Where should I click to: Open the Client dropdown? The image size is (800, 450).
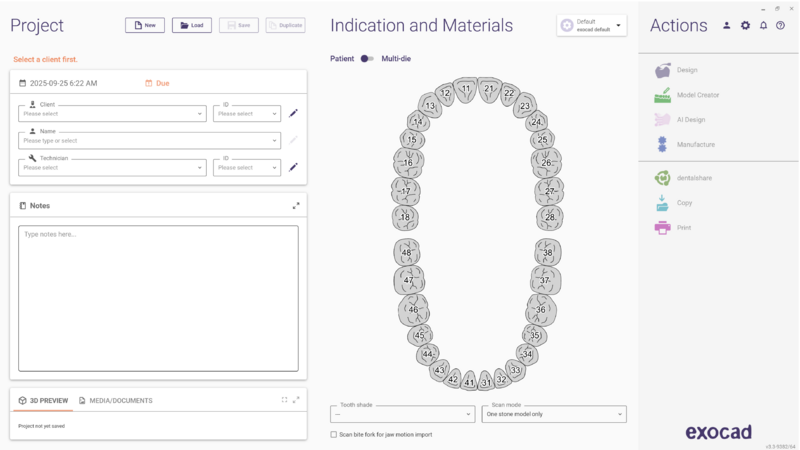click(x=112, y=113)
